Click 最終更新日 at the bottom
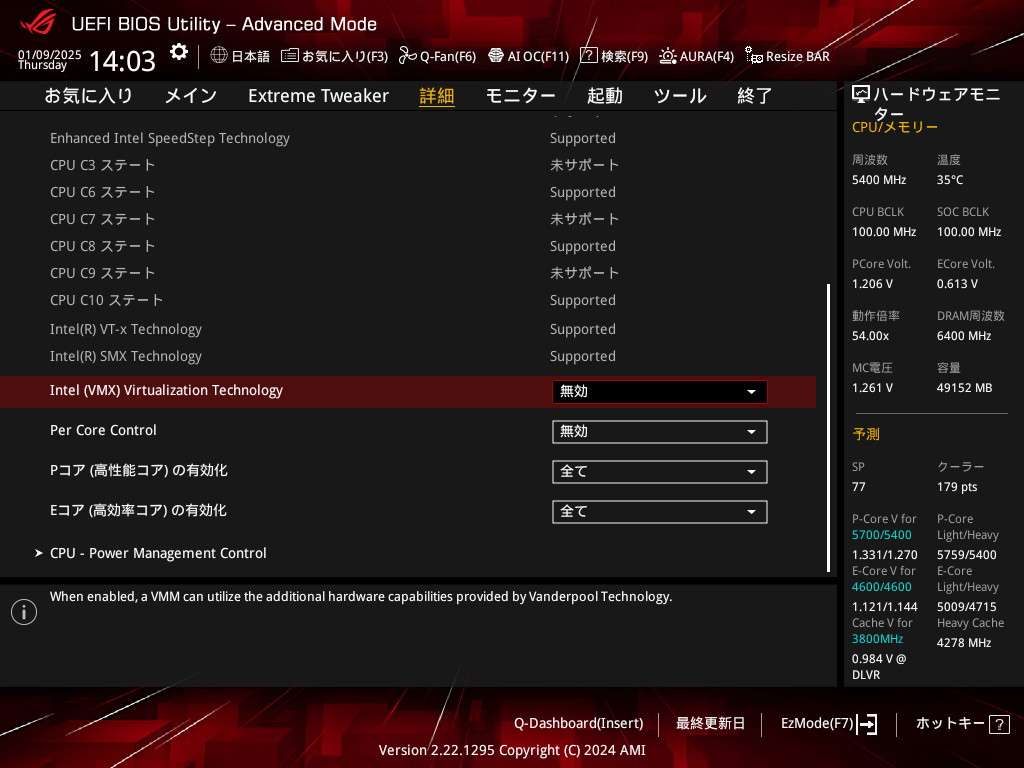 710,724
